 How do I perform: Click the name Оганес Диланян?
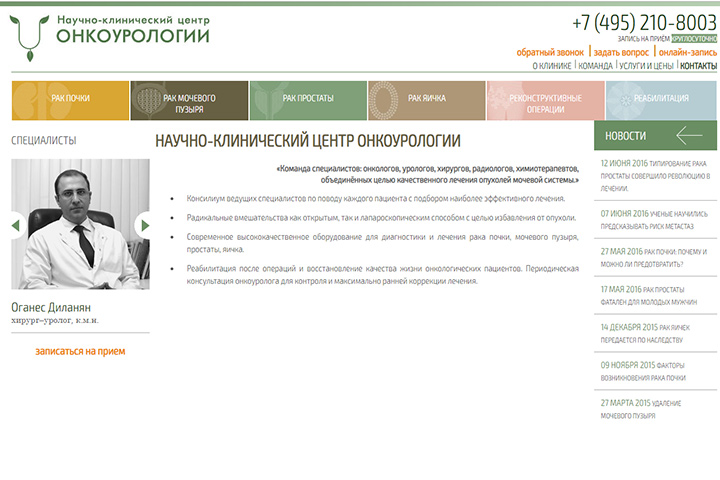(51, 307)
